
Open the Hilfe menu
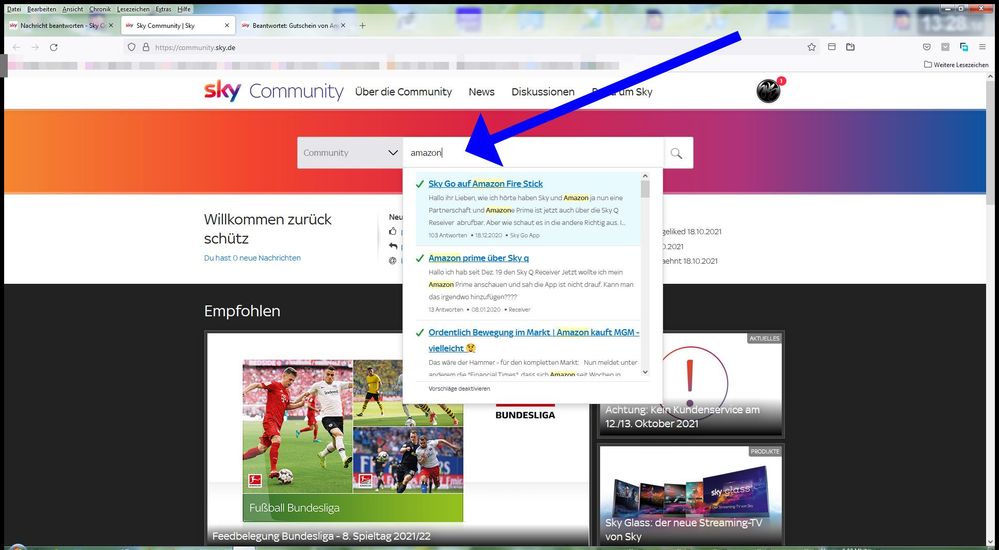point(184,9)
